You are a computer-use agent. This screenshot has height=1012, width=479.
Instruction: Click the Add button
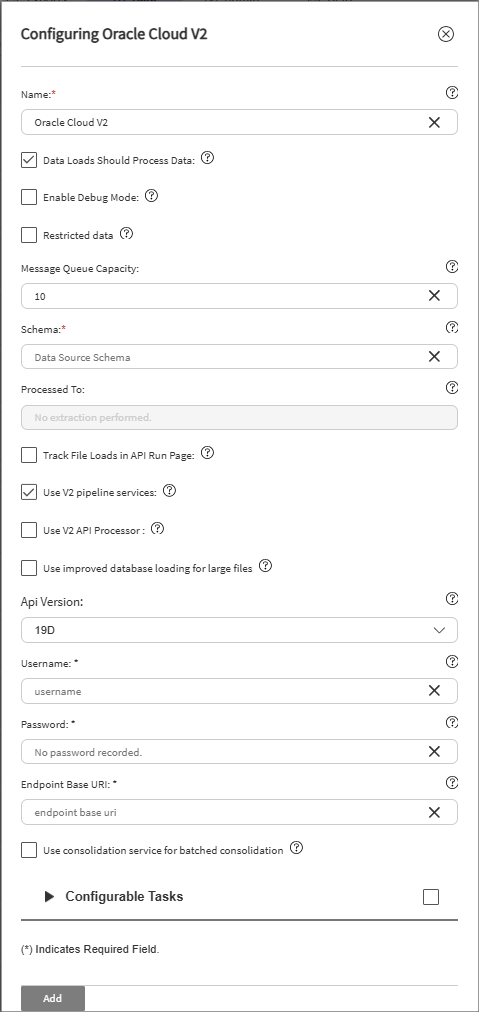(x=53, y=998)
